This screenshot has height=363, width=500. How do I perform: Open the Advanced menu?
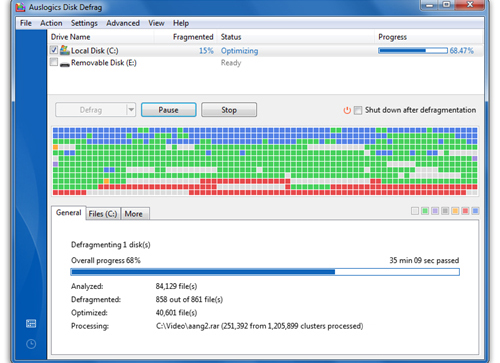123,23
